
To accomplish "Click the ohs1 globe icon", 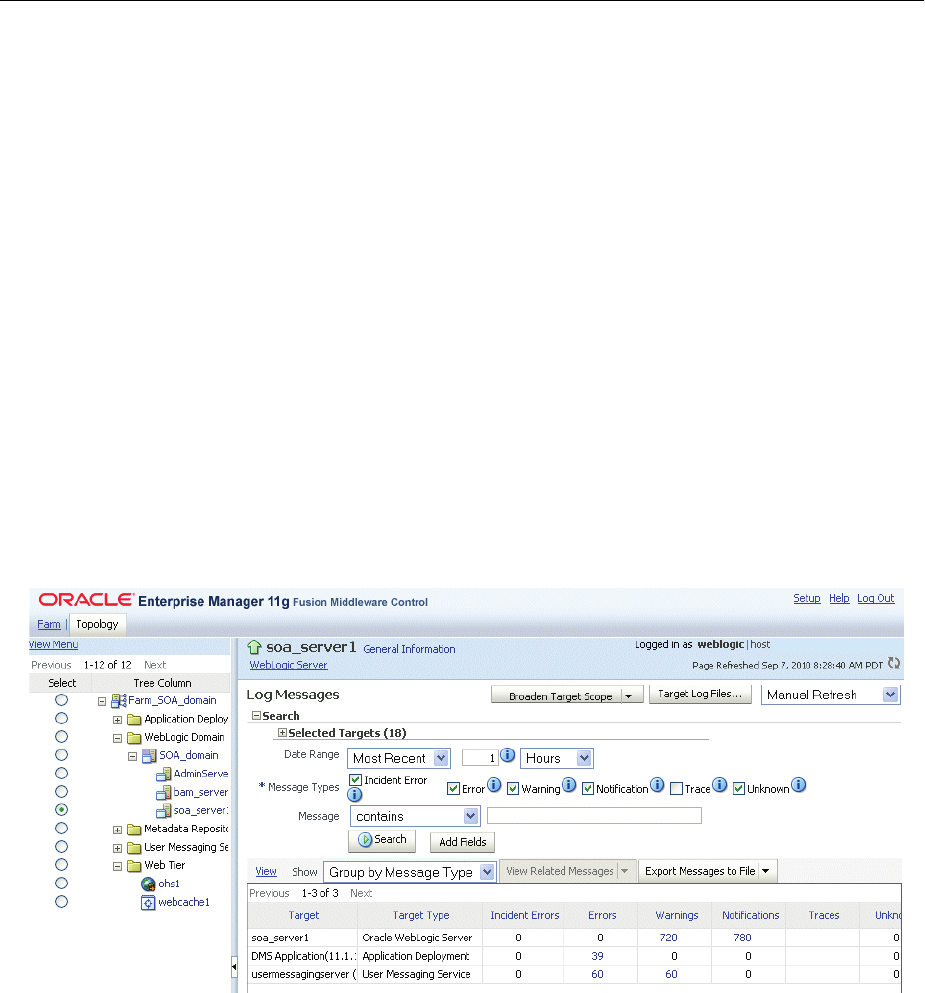I will (x=148, y=884).
